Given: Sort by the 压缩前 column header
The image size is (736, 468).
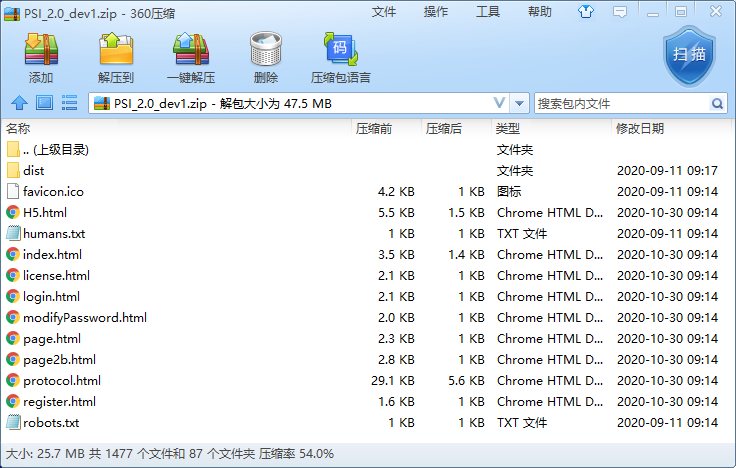Looking at the screenshot, I should (374, 129).
